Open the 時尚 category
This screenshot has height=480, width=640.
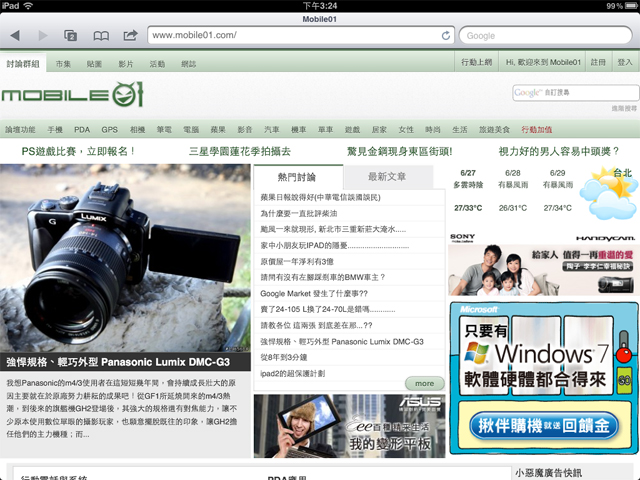[x=433, y=130]
